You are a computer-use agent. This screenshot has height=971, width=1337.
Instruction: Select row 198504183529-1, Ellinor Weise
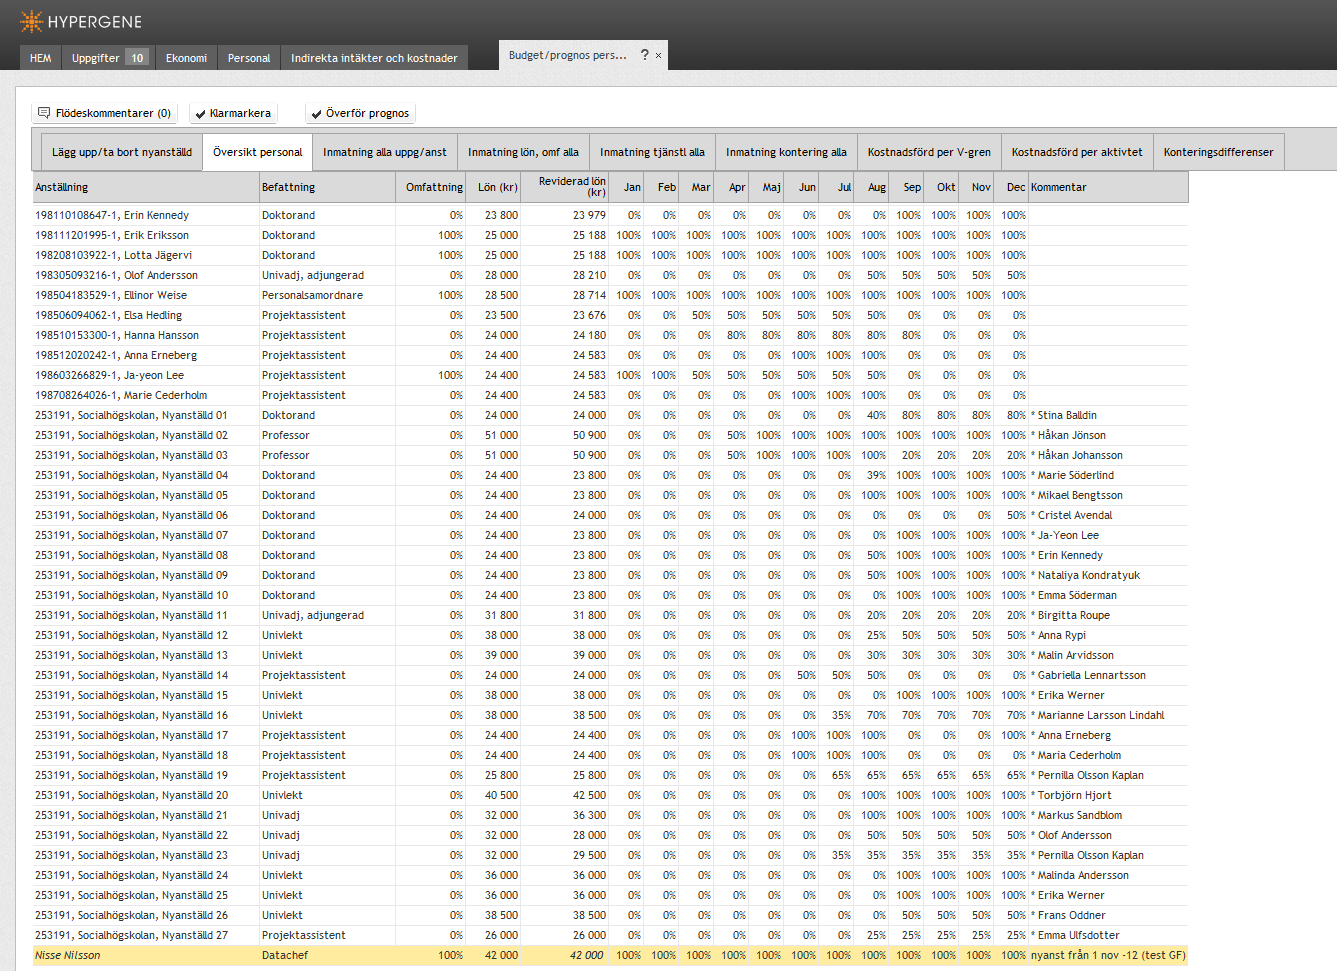610,295
